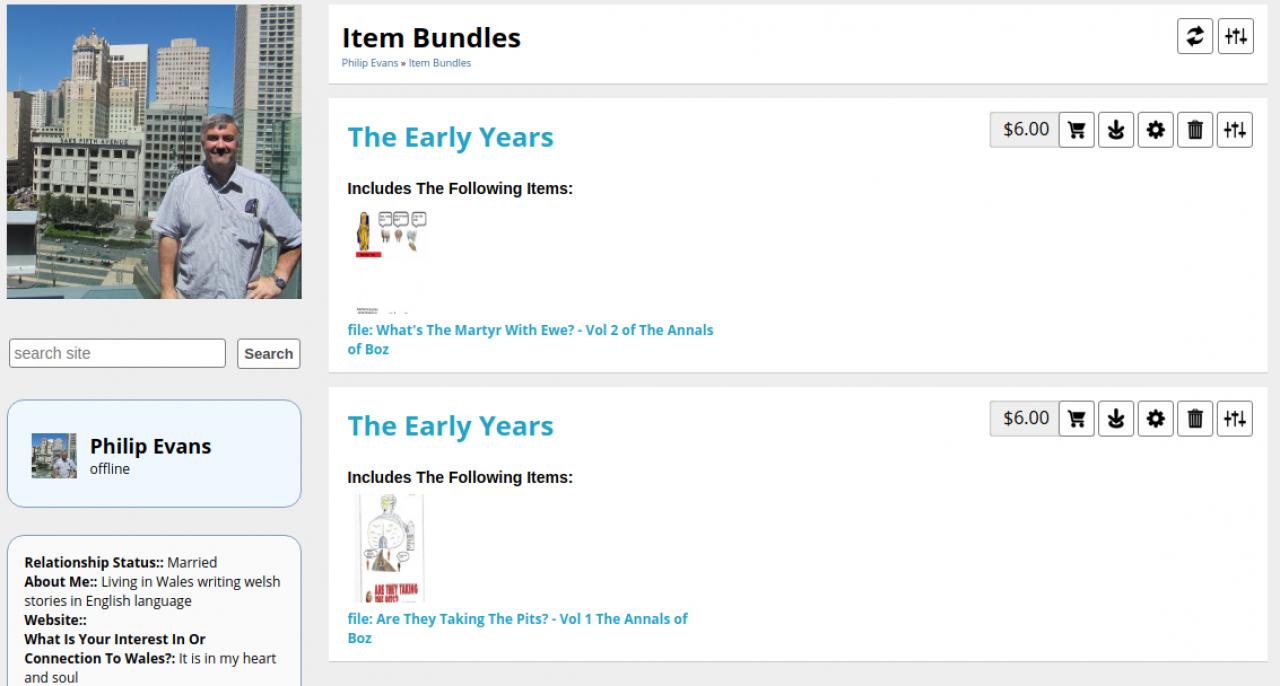Viewport: 1280px width, 686px height.
Task: Click the Are They Taking The Pits thumbnail
Action: tap(391, 548)
